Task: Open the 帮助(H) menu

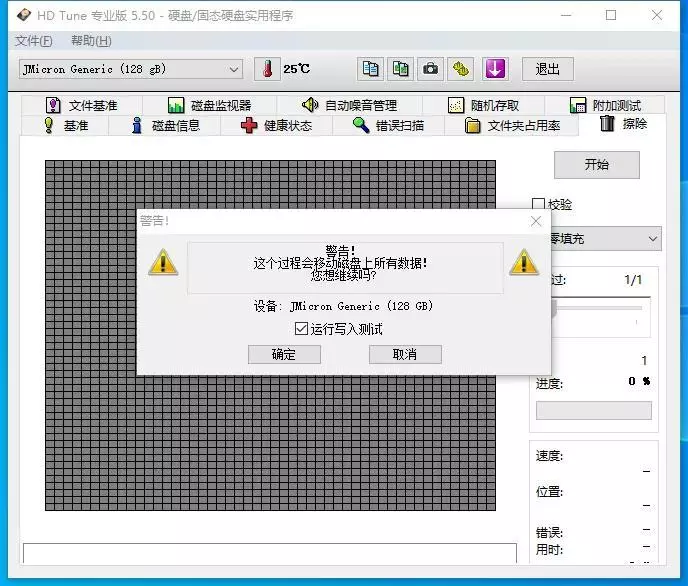Action: point(91,41)
